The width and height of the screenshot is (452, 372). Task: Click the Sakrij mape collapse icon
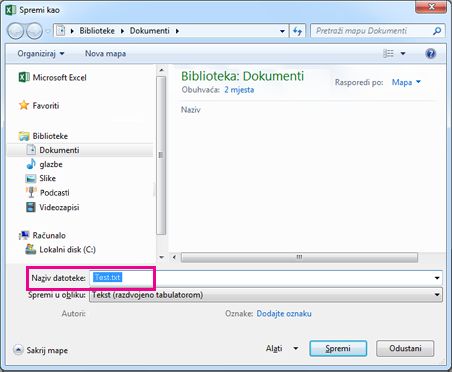coord(18,350)
